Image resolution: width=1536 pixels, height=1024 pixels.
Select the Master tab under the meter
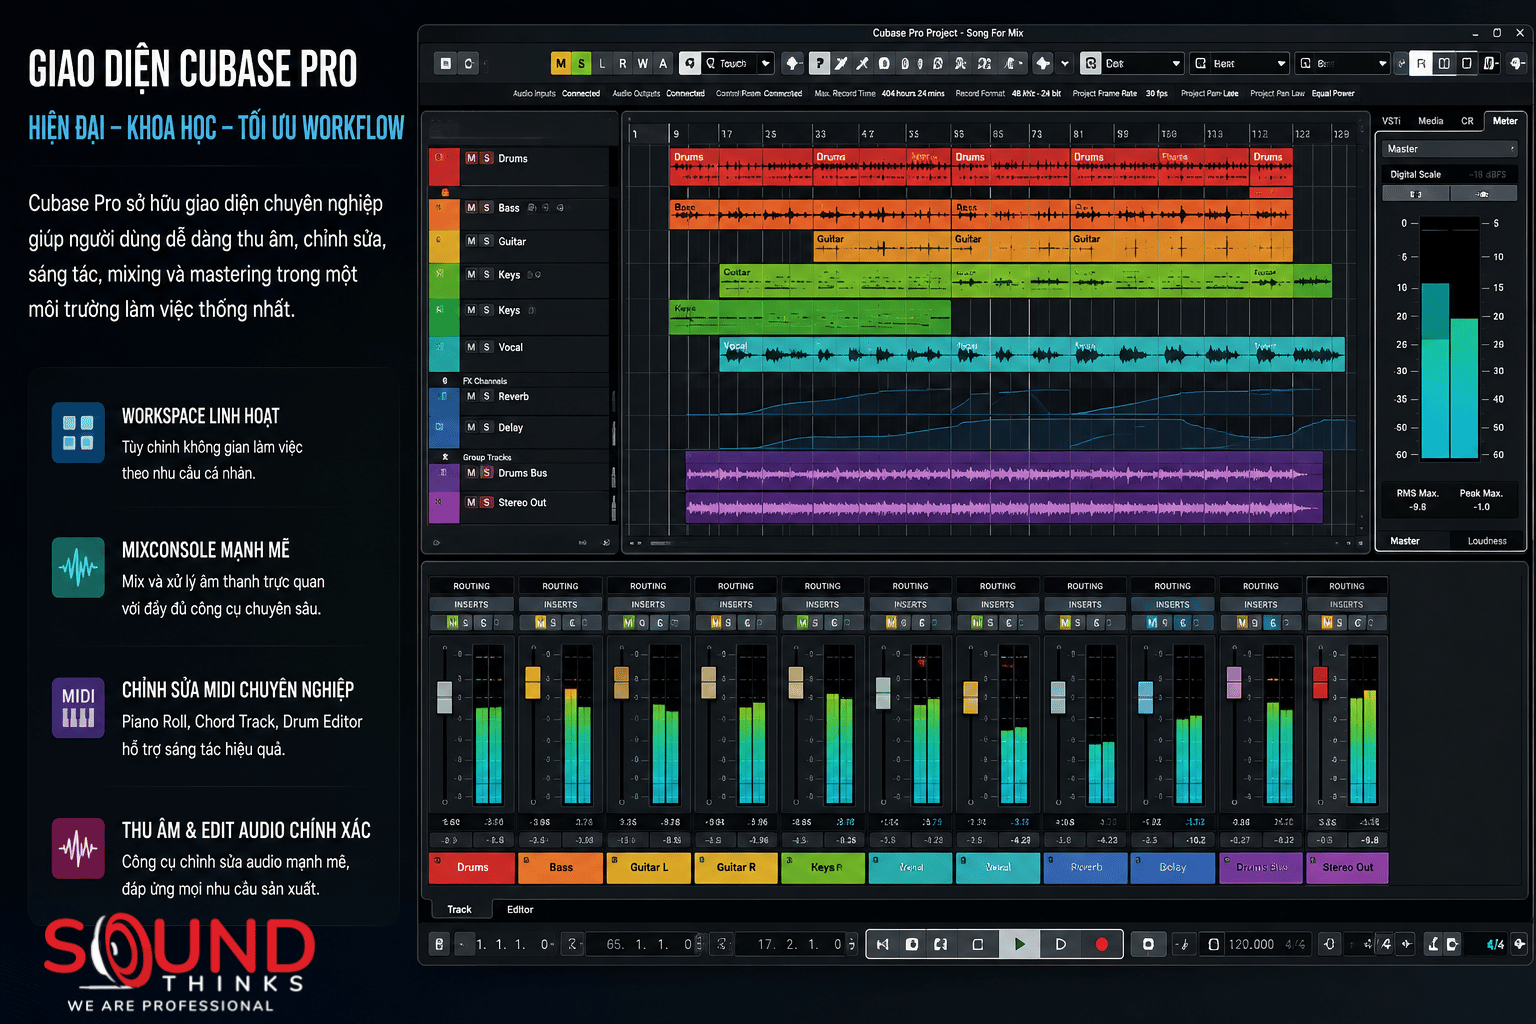(x=1405, y=541)
